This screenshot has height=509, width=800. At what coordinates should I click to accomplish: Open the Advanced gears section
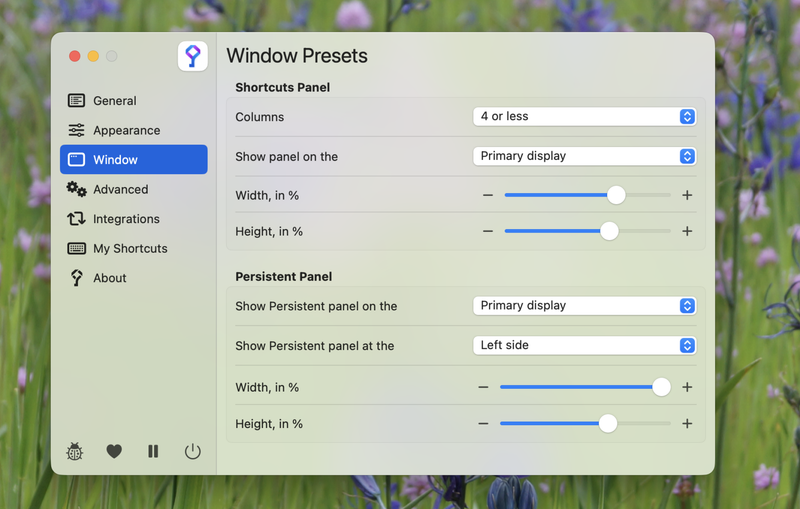tap(120, 189)
